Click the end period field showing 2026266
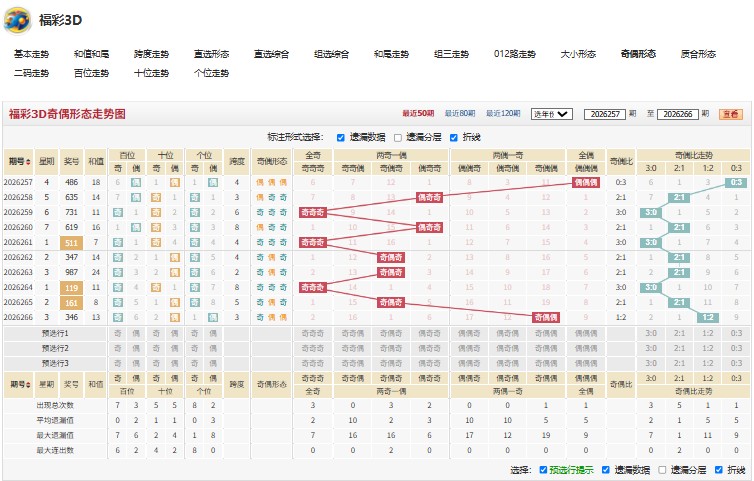The height and width of the screenshot is (481, 754). [678, 114]
